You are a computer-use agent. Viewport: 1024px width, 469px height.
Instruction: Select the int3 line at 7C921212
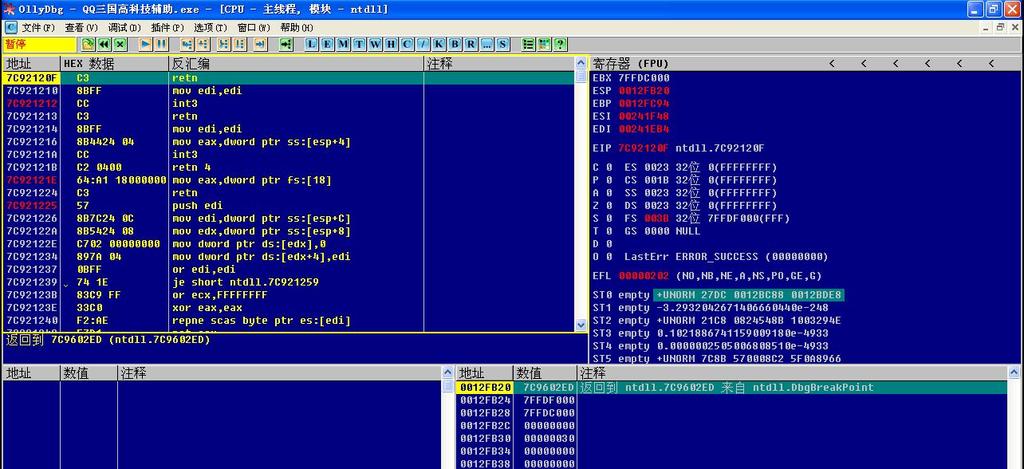click(x=289, y=103)
